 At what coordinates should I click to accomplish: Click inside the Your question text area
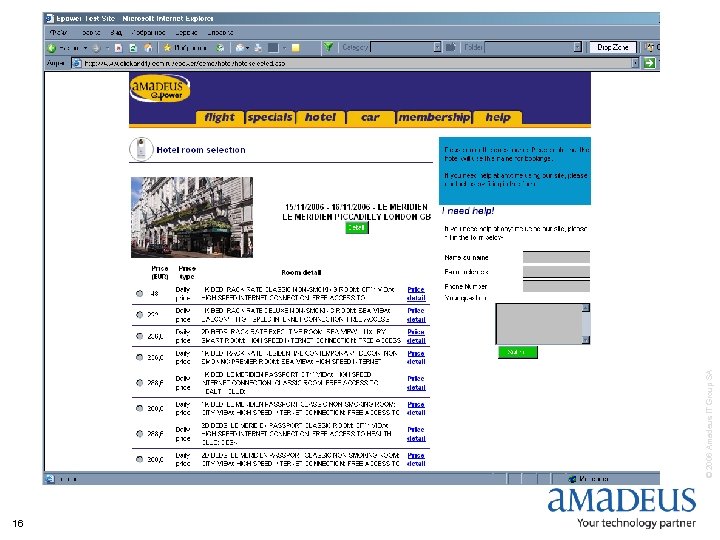pos(539,324)
